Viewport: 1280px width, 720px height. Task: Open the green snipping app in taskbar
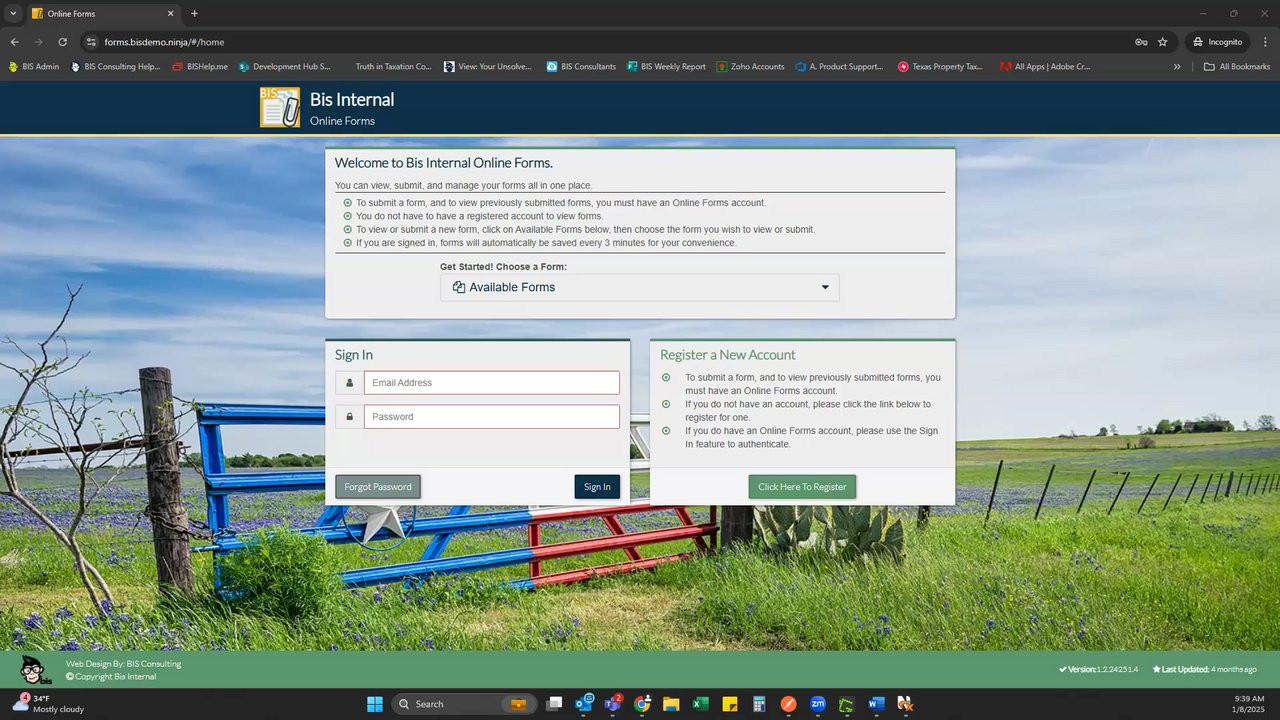point(846,704)
